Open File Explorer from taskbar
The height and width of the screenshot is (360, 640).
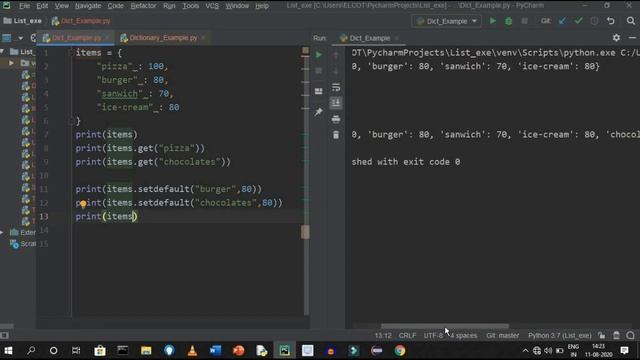click(x=146, y=351)
